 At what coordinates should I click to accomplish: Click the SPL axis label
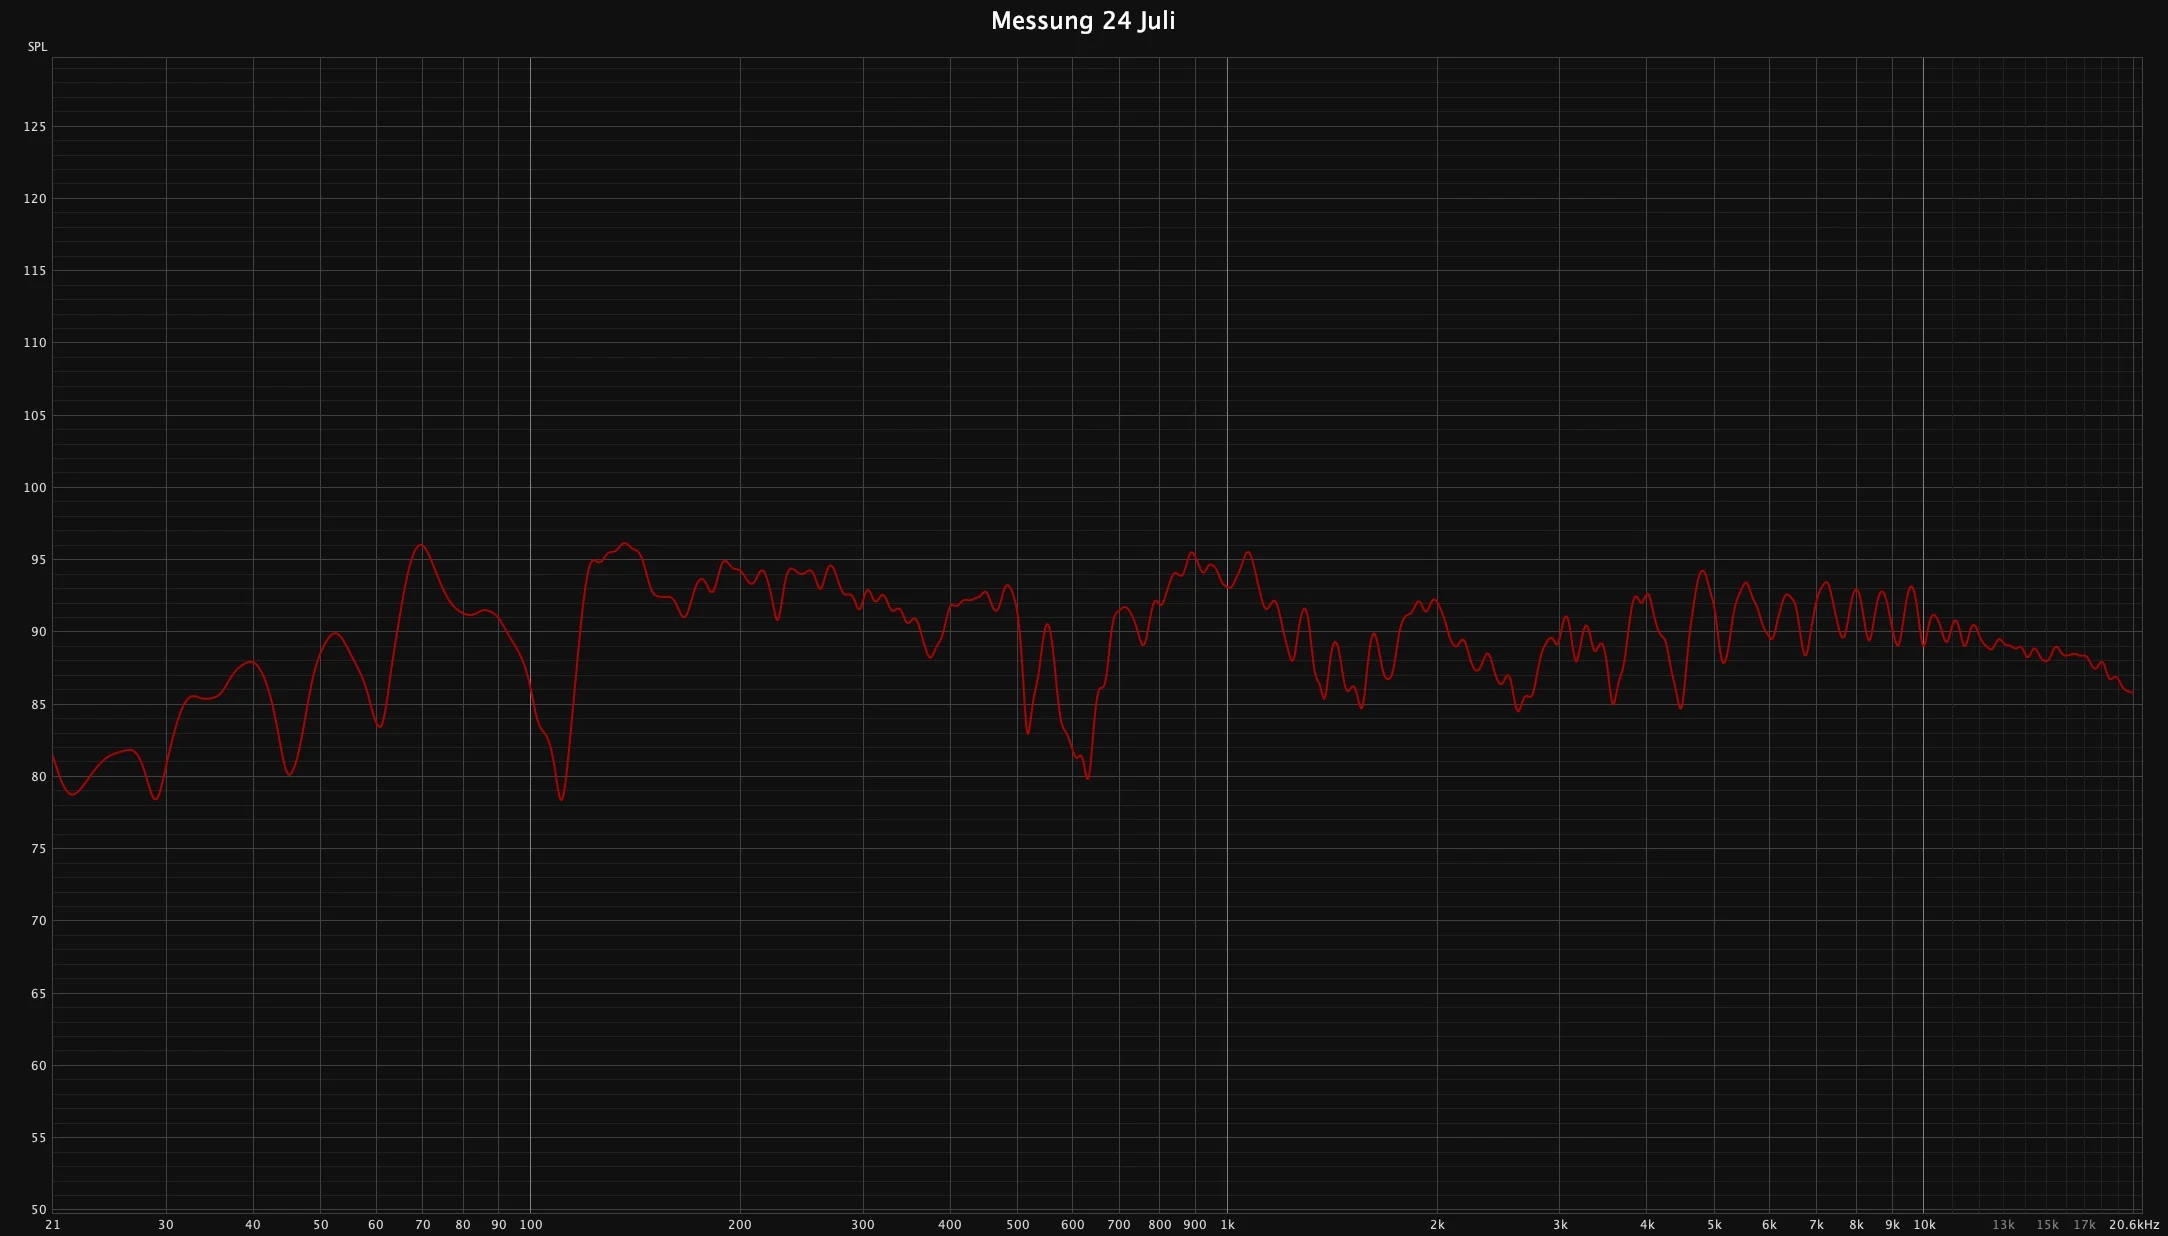[x=37, y=47]
